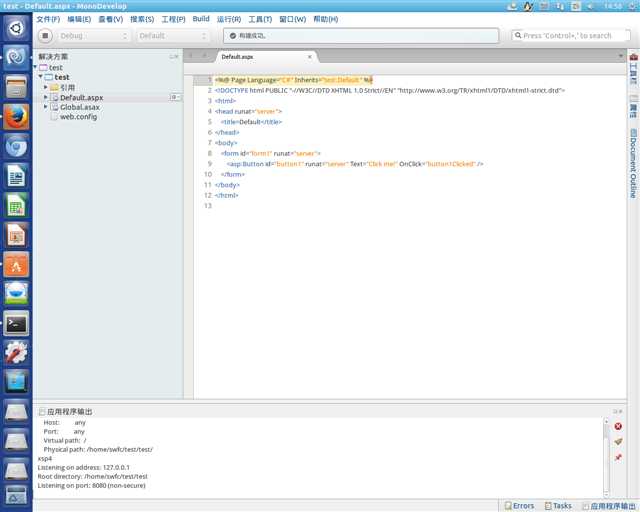The image size is (640, 512).
Task: Close the Default.aspx editor tab
Action: [309, 57]
